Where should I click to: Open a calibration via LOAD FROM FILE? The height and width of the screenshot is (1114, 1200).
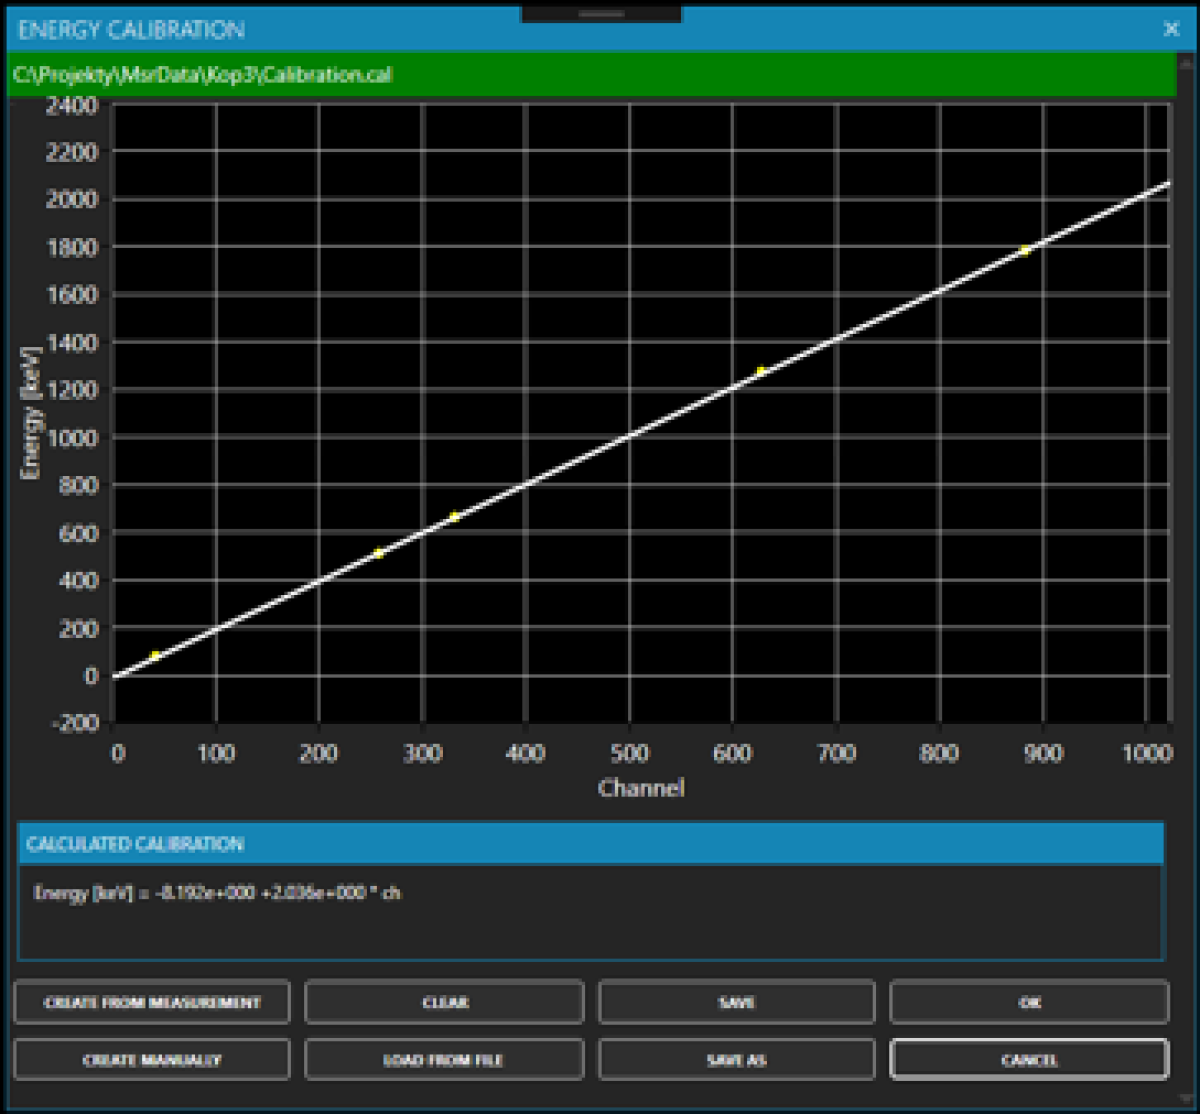coord(445,1059)
